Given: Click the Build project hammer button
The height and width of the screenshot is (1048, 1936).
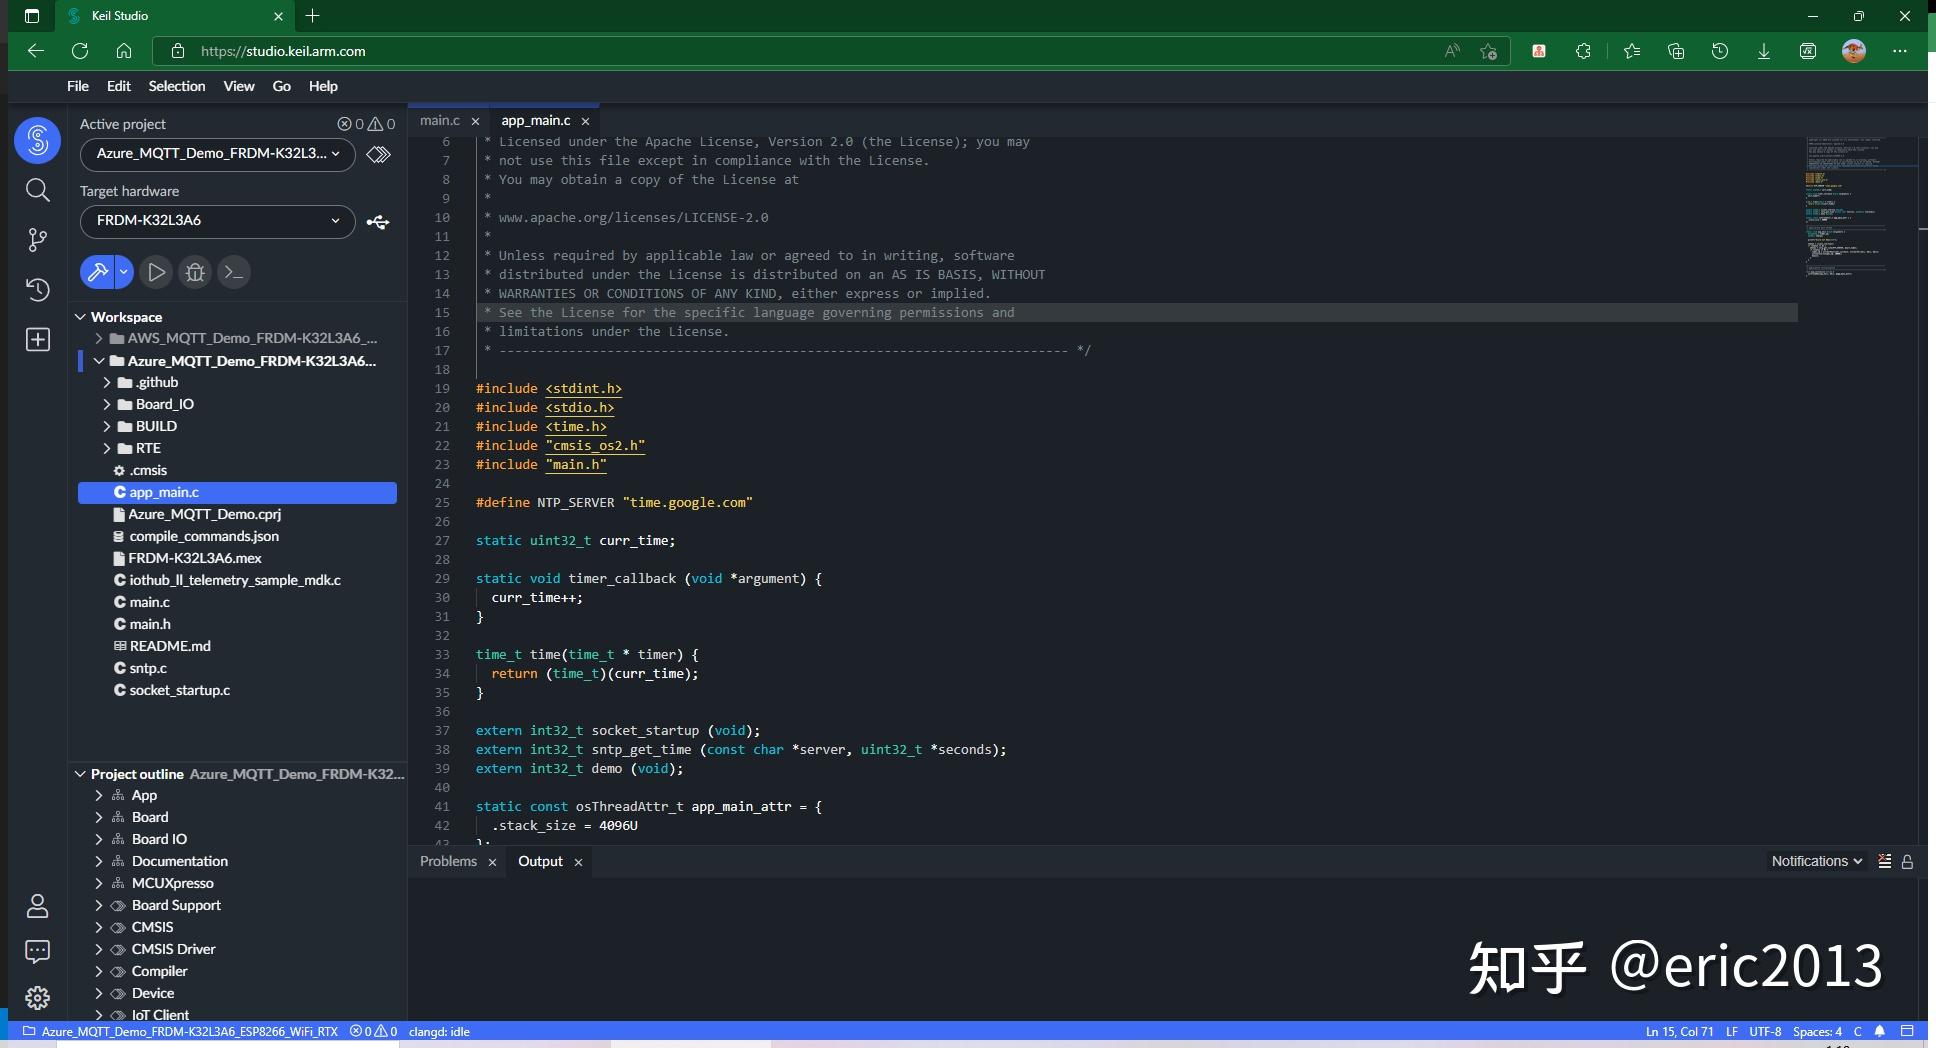Looking at the screenshot, I should [97, 272].
